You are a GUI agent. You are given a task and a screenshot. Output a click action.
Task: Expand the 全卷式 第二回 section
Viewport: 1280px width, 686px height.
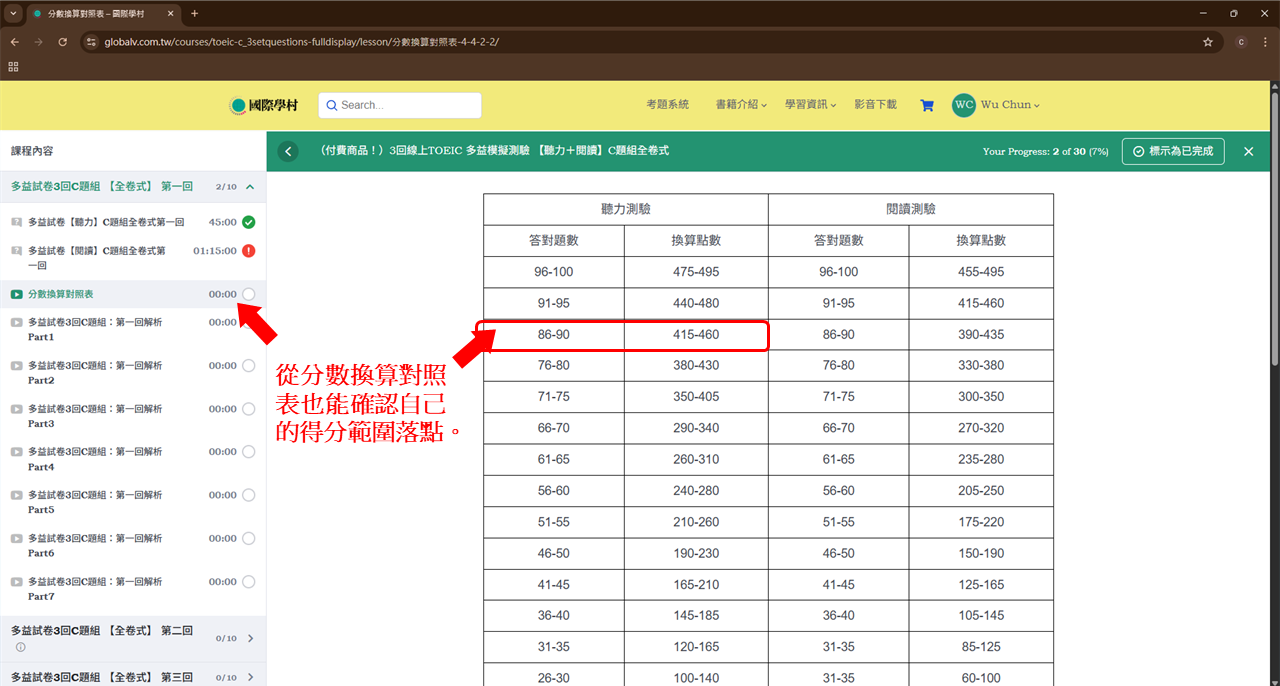249,638
